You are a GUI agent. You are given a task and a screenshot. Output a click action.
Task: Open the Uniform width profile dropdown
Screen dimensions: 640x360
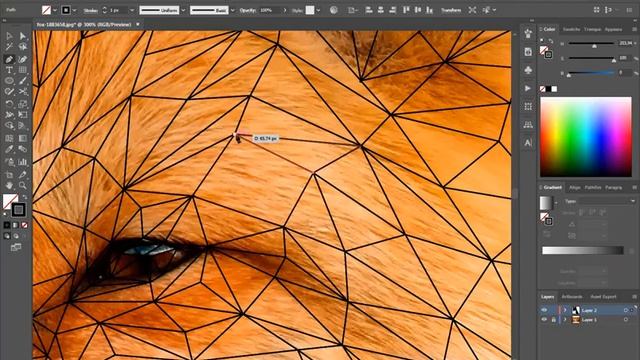(183, 10)
